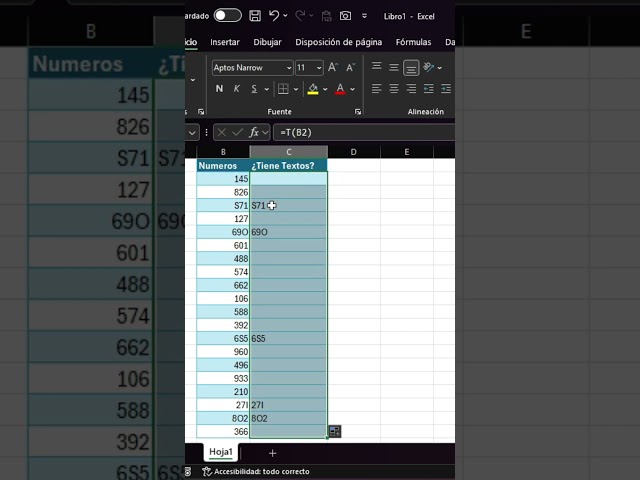Open Fuente dialog launcher icon
The width and height of the screenshot is (640, 480).
pos(358,112)
